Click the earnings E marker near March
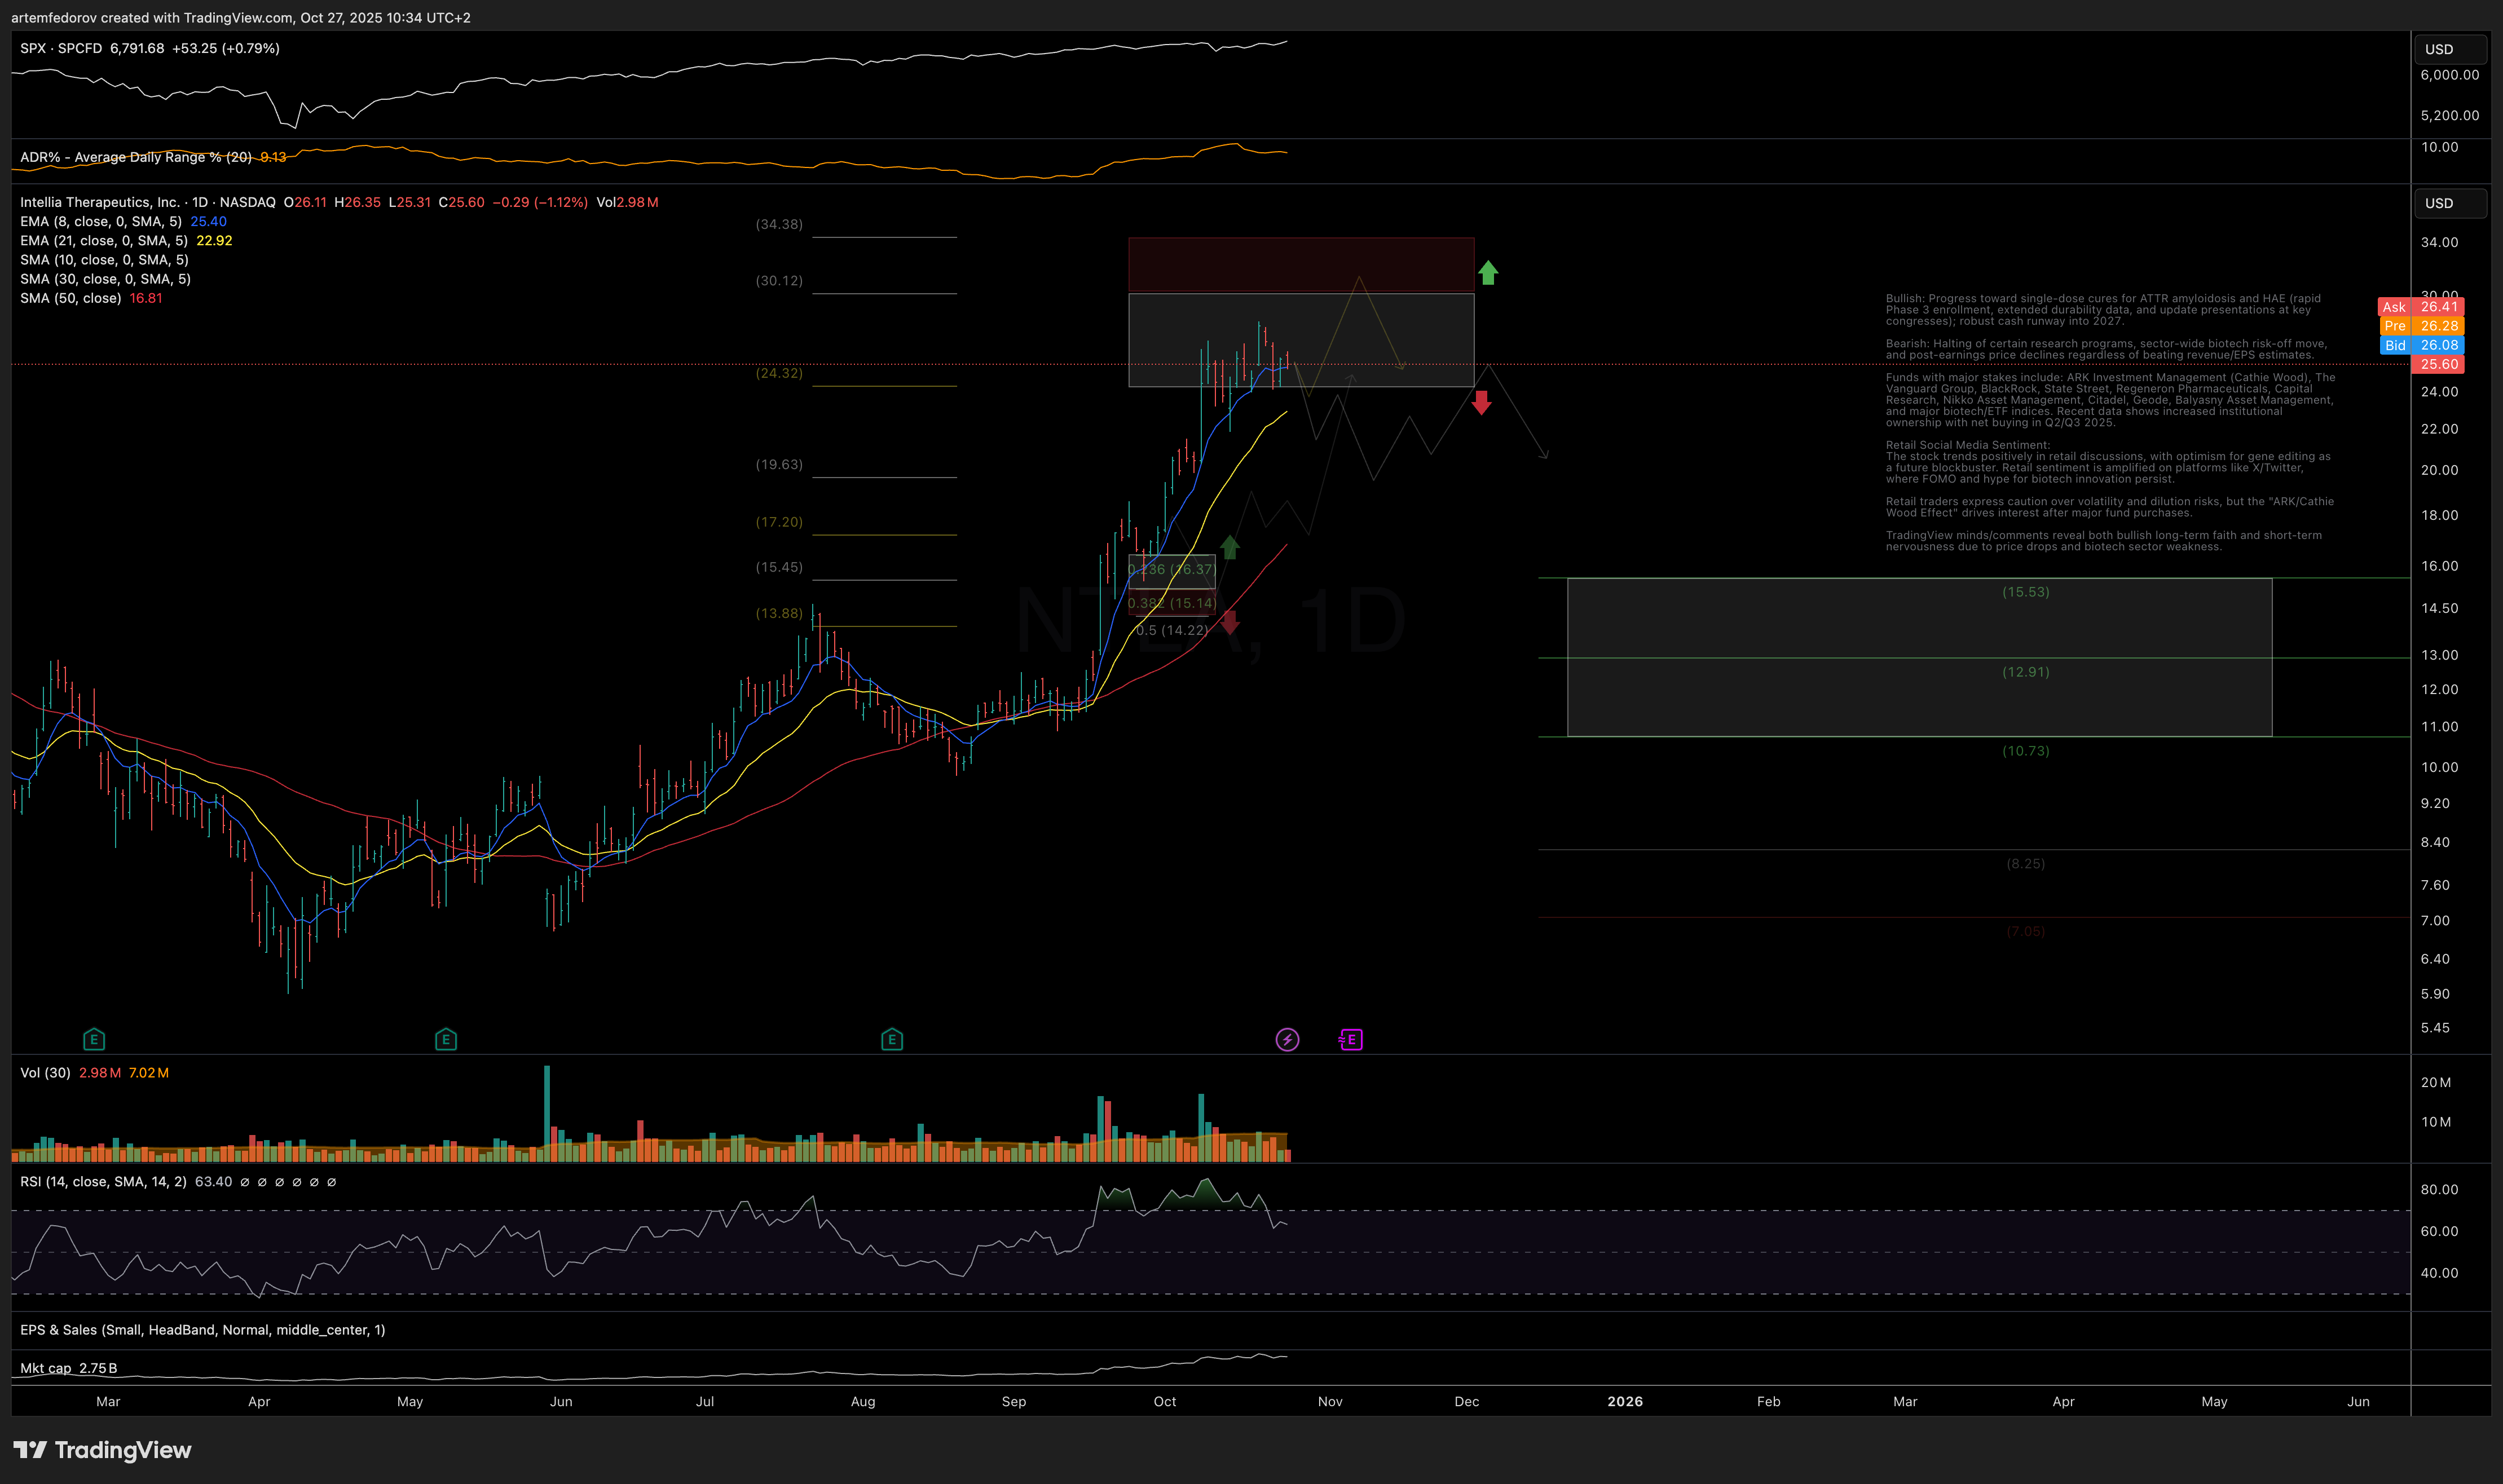This screenshot has width=2503, height=1484. click(94, 1040)
